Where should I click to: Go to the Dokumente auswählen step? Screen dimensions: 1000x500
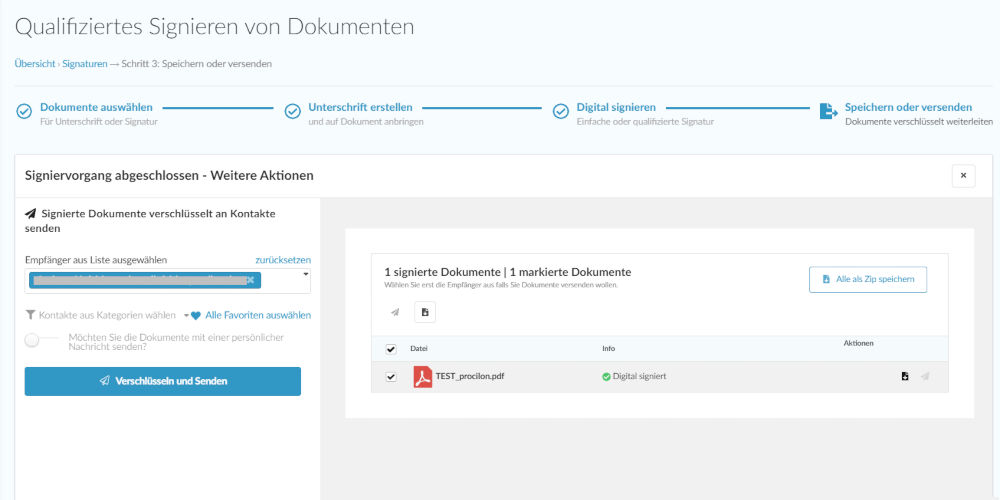tap(96, 107)
